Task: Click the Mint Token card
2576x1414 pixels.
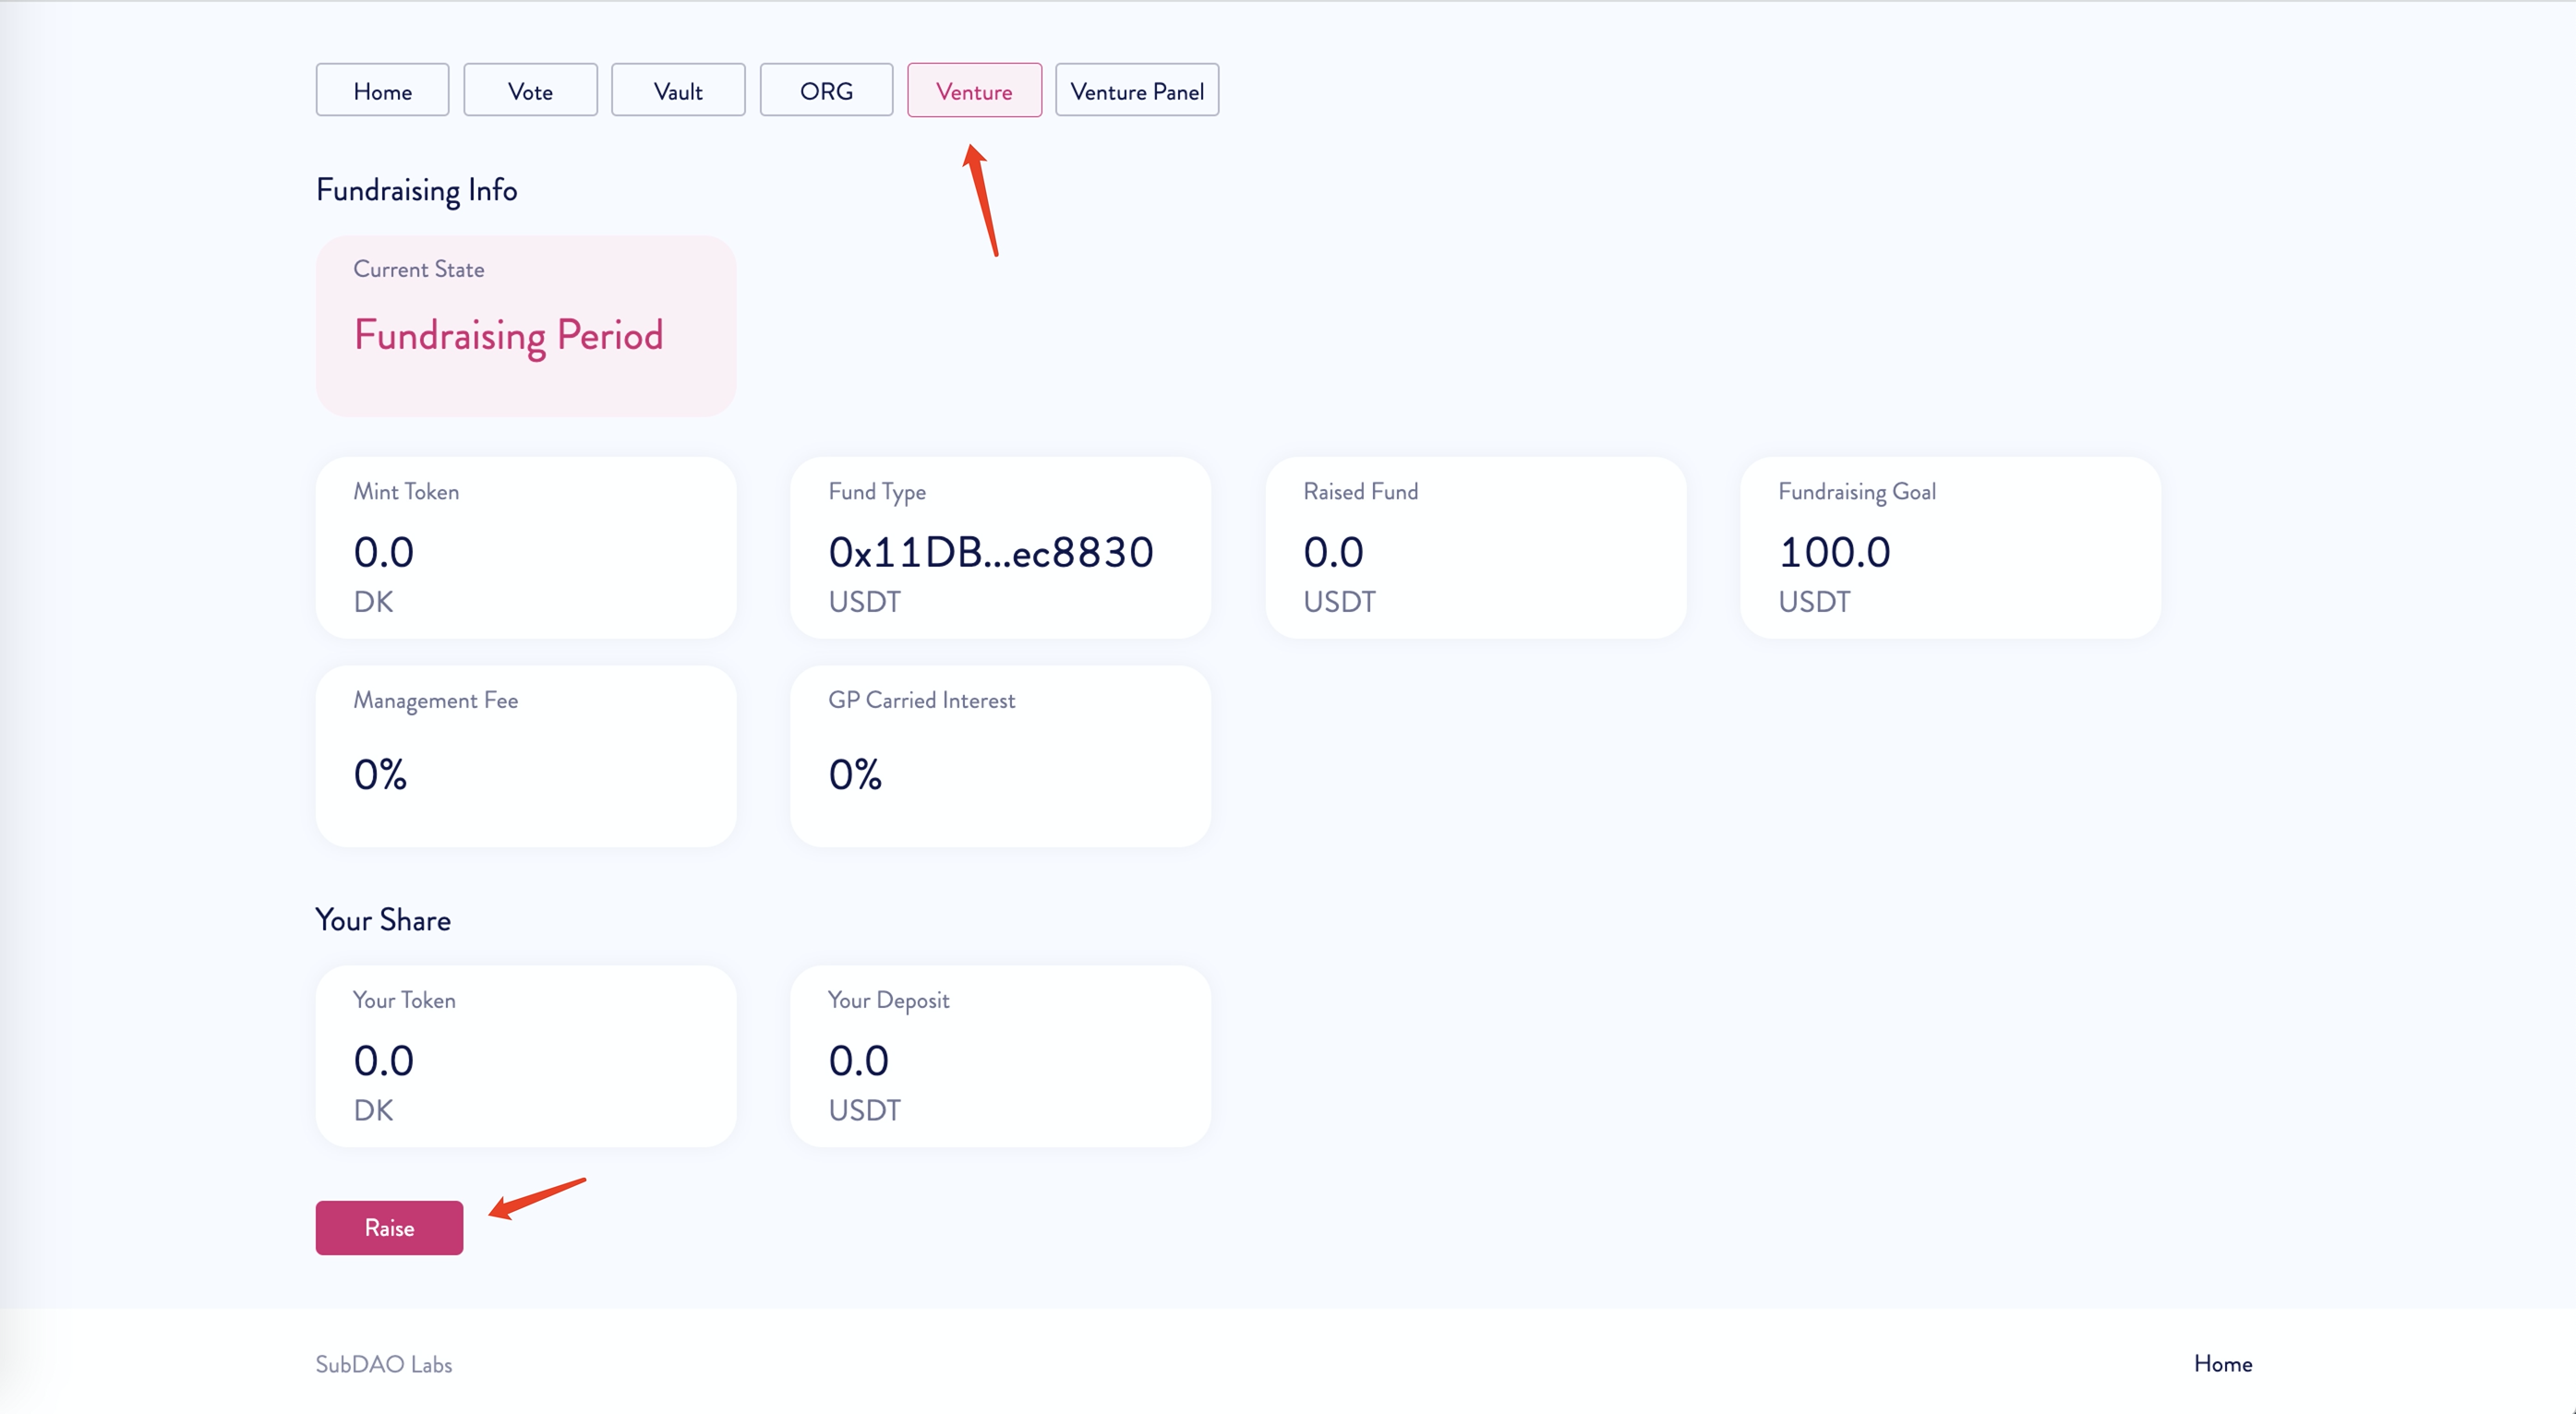Action: click(x=526, y=548)
